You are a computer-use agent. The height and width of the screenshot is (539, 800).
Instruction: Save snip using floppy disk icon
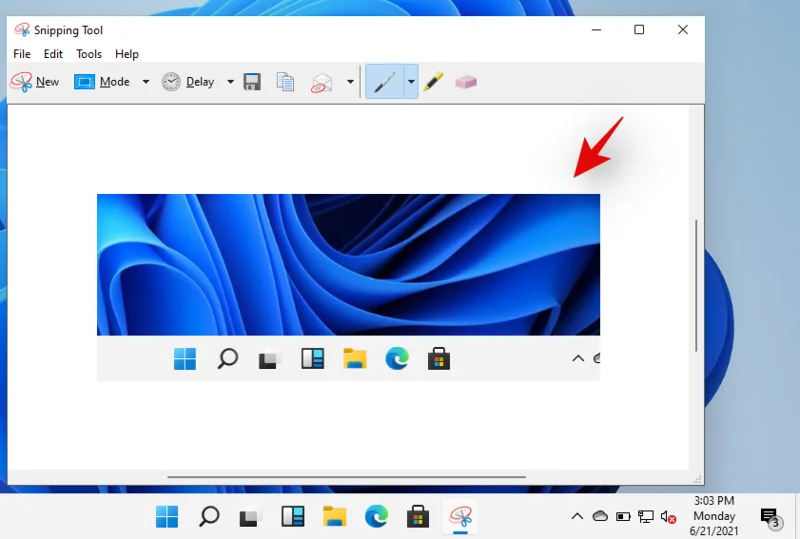click(252, 82)
